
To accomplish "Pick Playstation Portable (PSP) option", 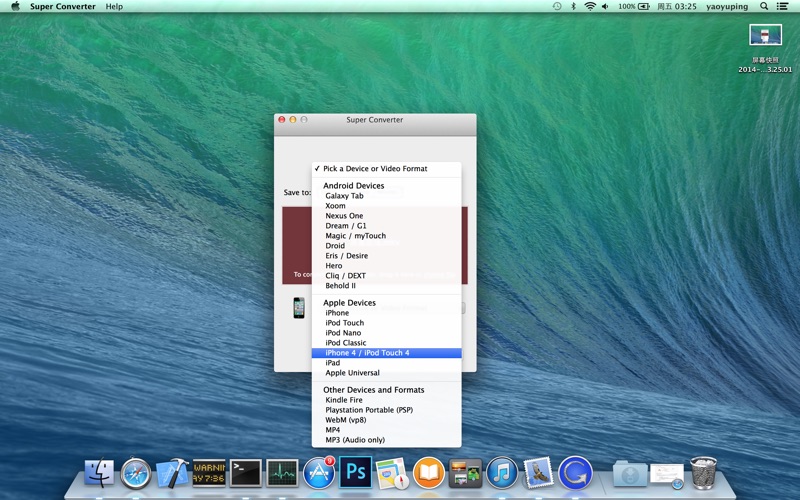I will pos(386,410).
